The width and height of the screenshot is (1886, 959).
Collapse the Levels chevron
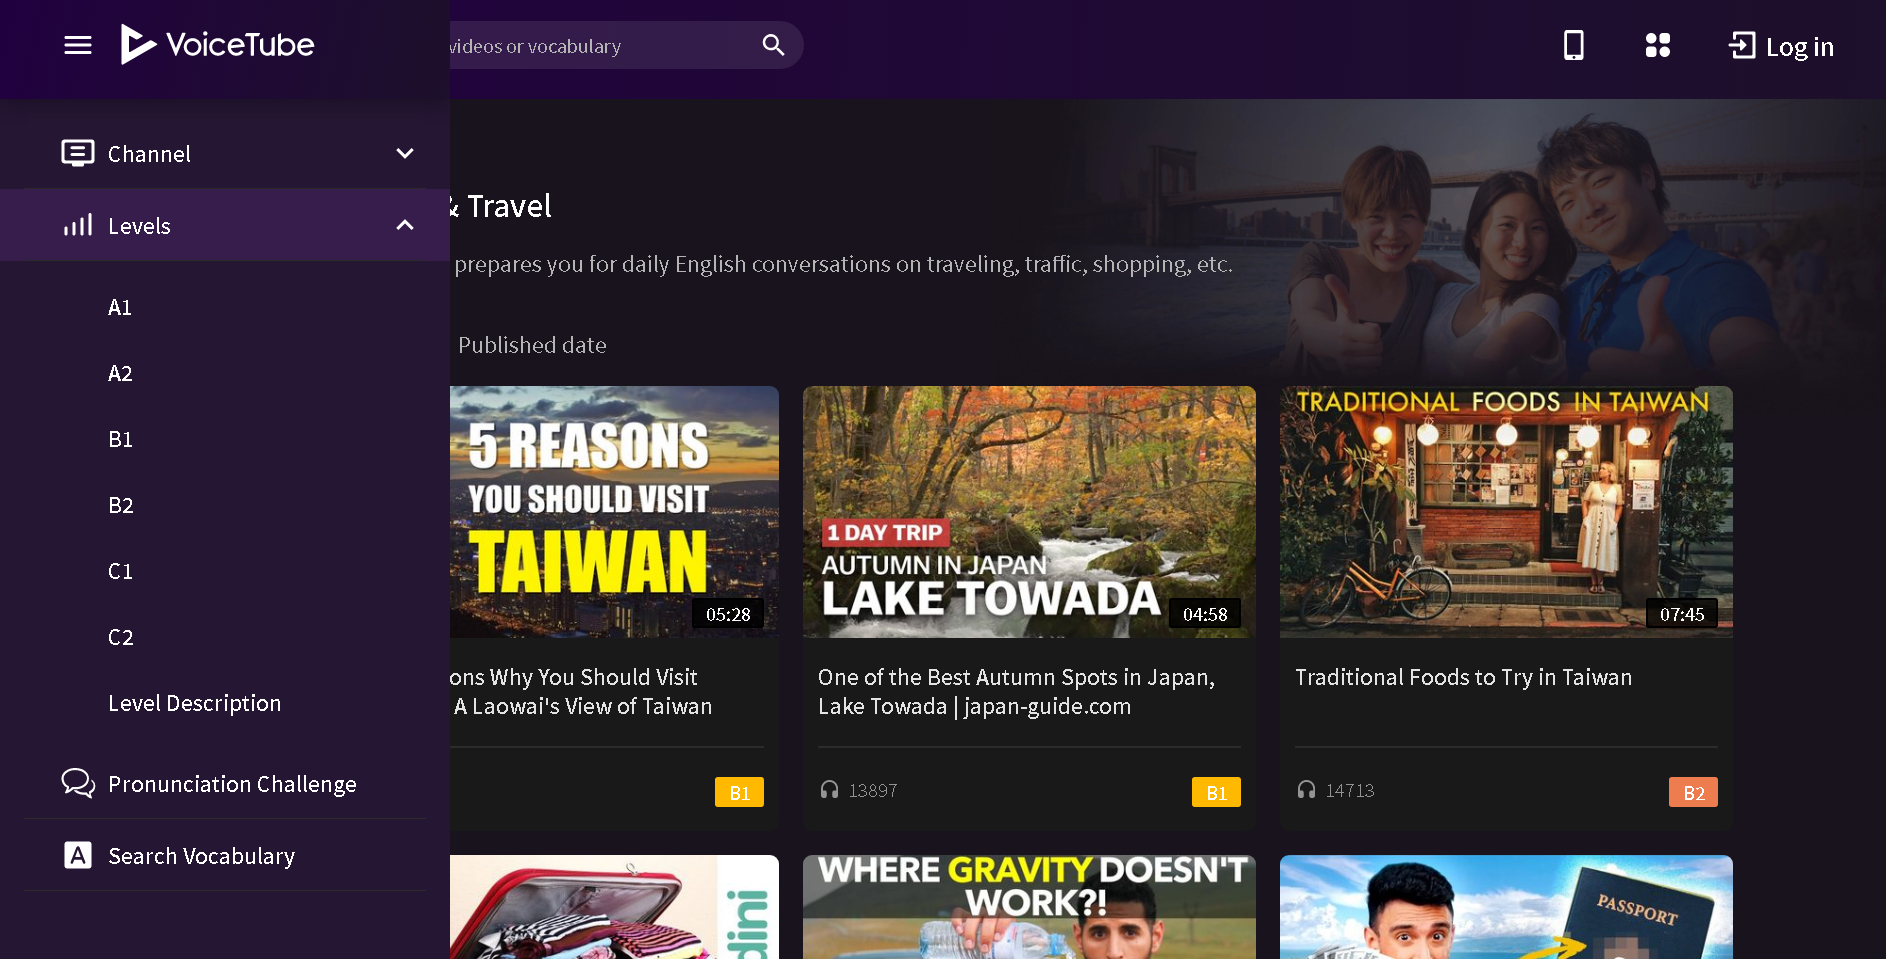click(405, 225)
